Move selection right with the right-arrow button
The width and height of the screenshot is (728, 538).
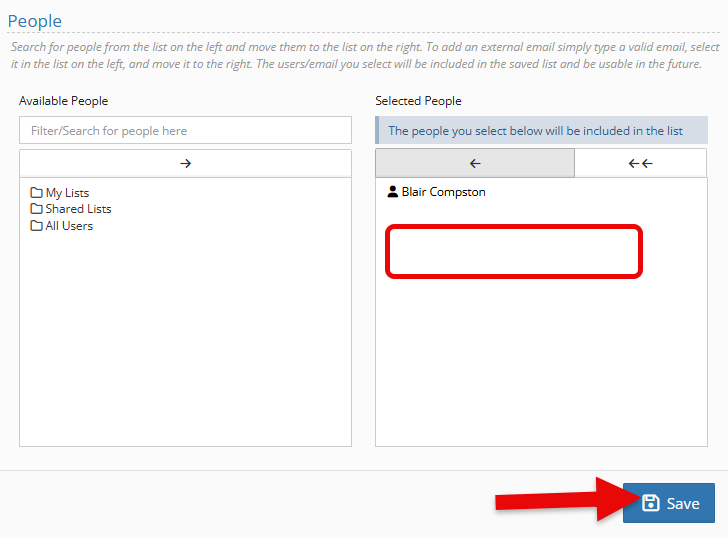(185, 163)
